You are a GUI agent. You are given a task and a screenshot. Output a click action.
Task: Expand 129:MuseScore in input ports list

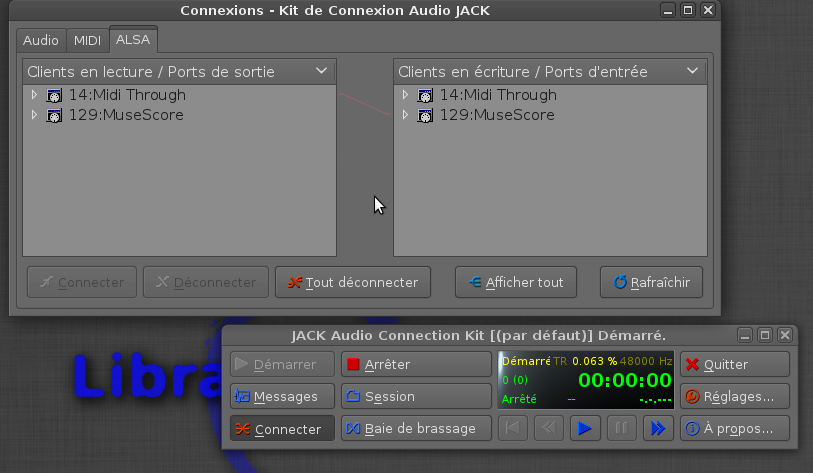click(405, 115)
